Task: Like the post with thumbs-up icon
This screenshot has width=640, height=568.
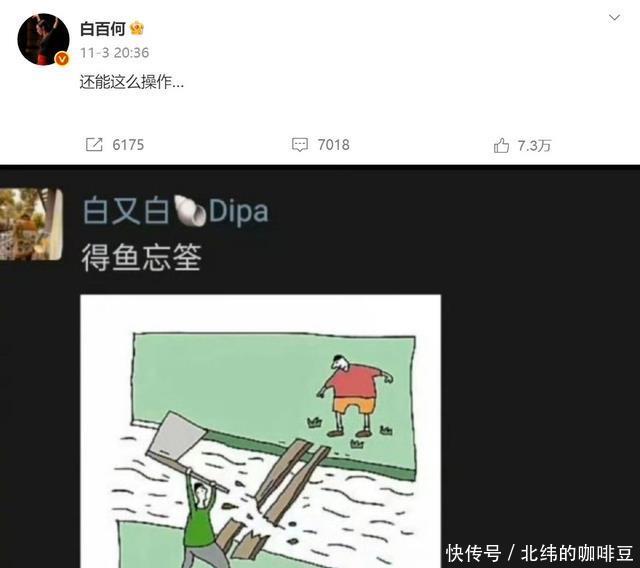Action: (501, 145)
